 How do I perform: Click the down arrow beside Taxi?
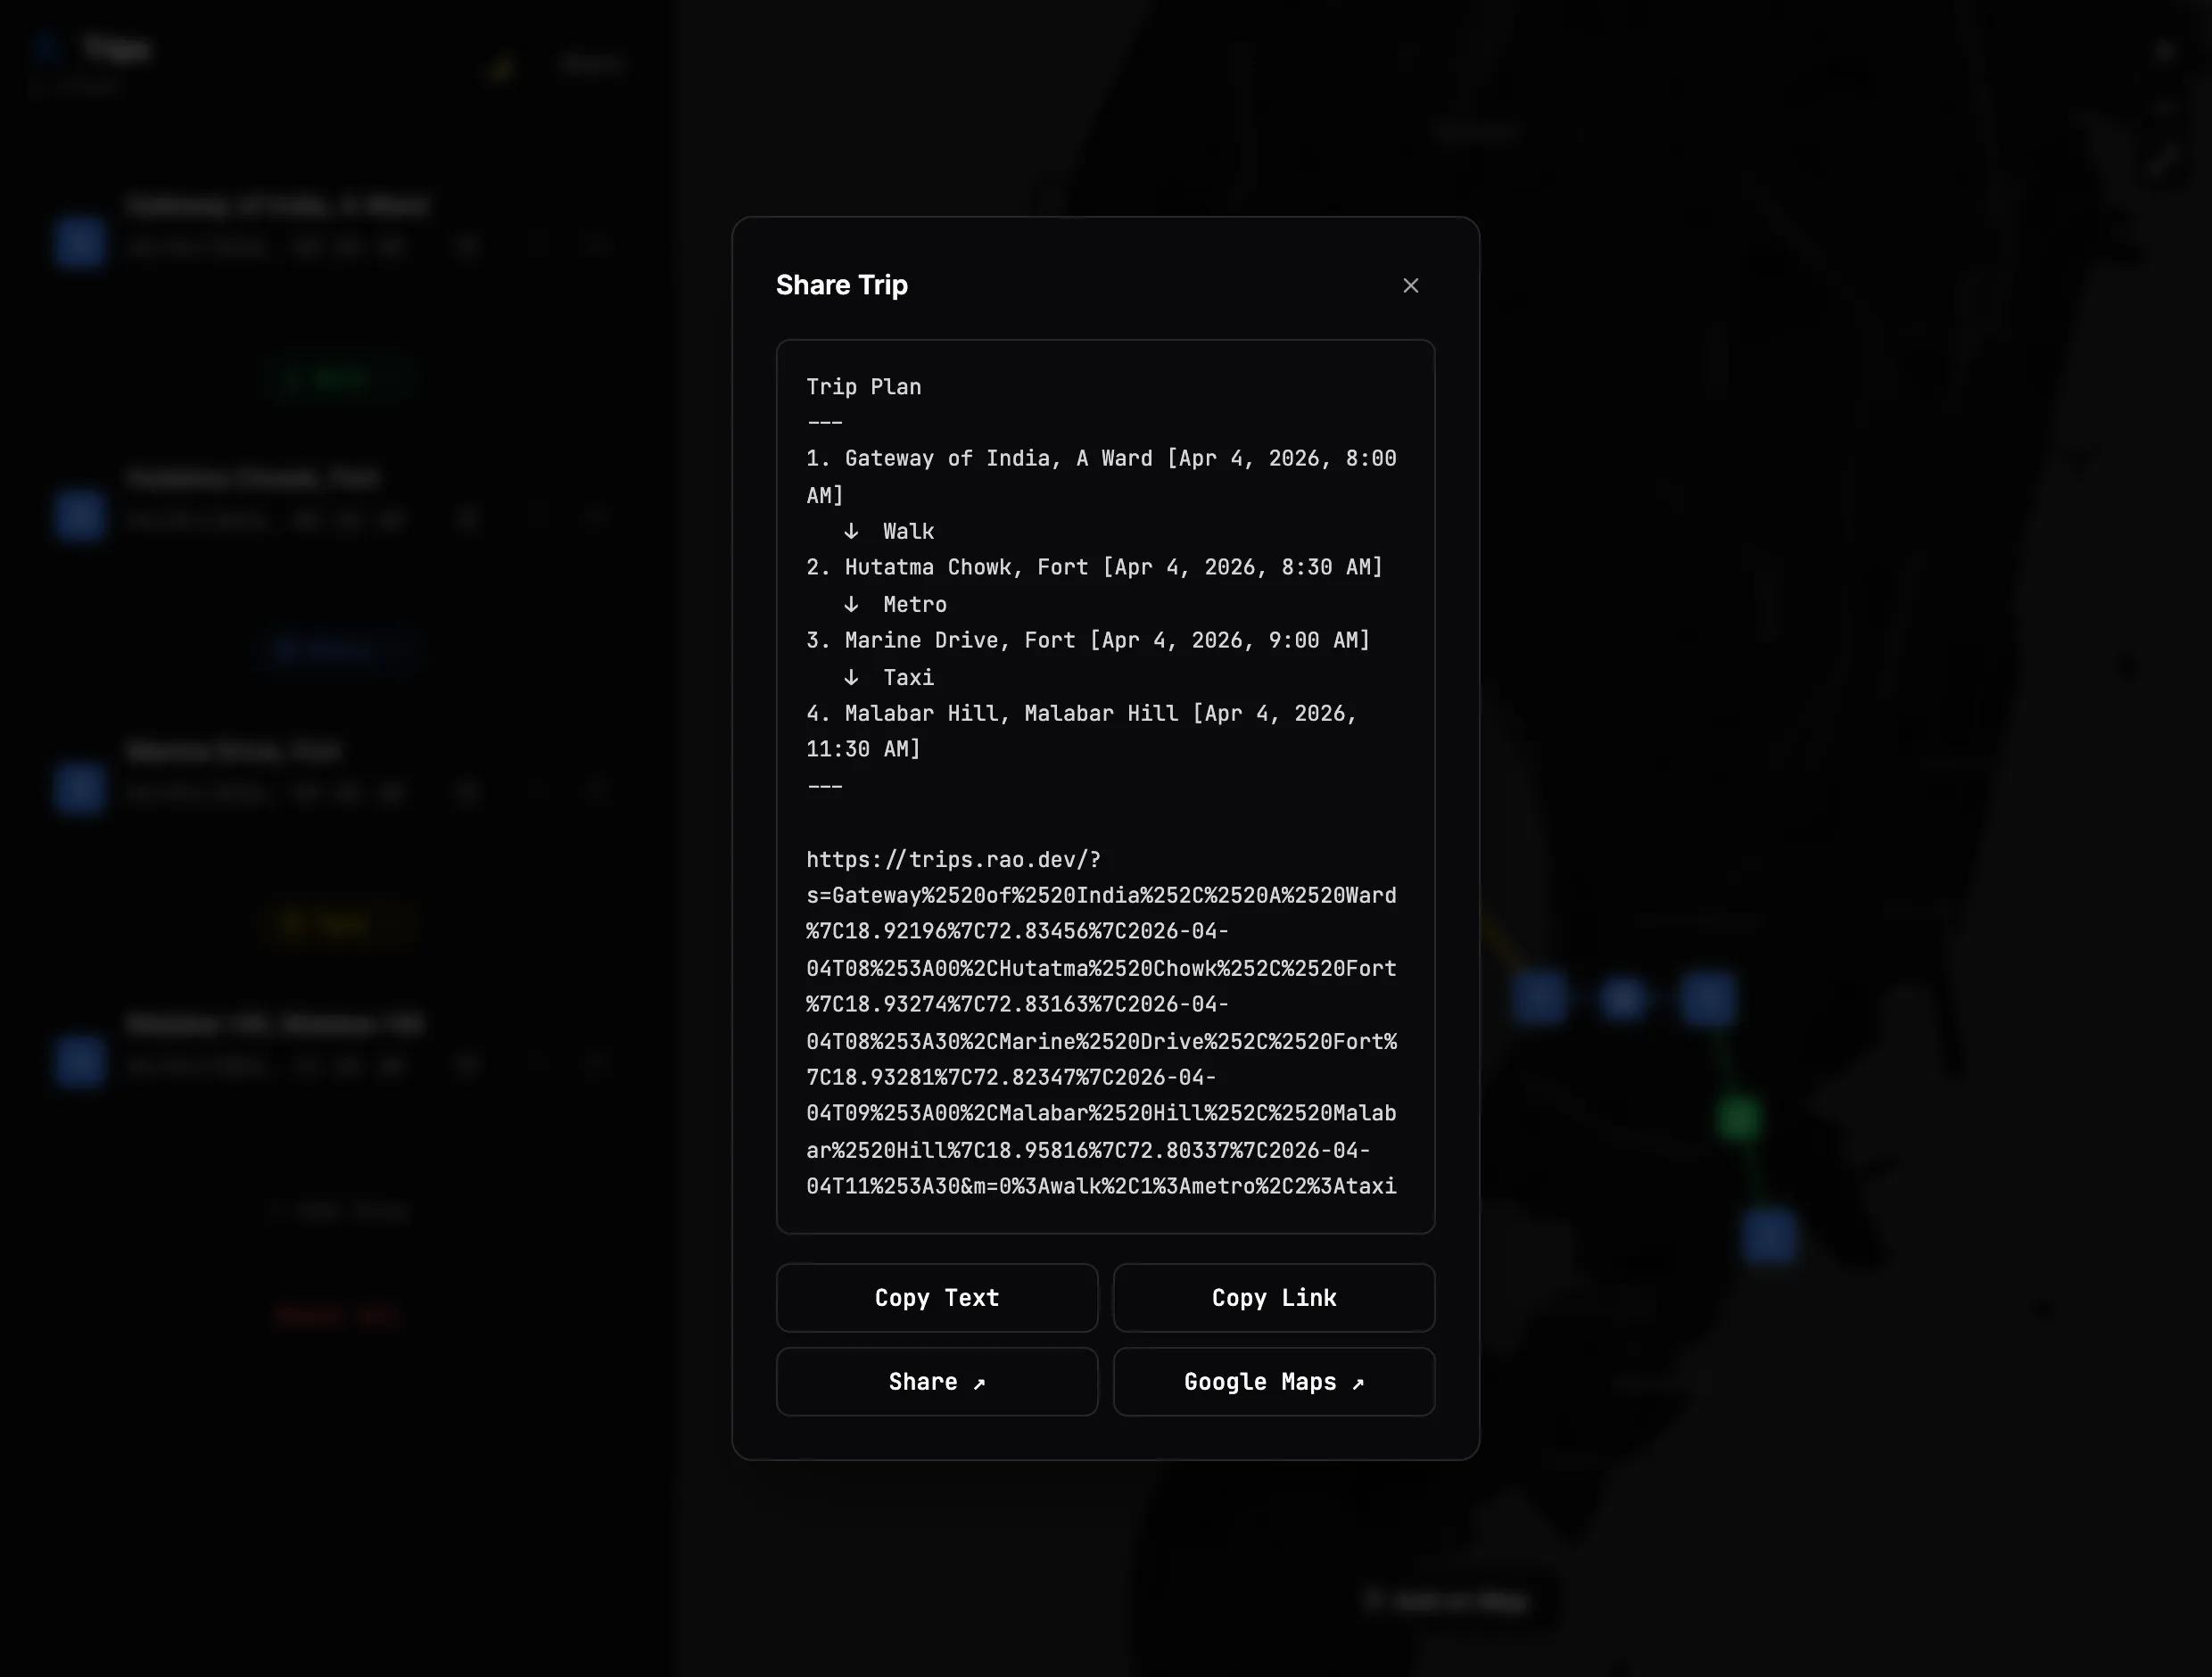851,677
